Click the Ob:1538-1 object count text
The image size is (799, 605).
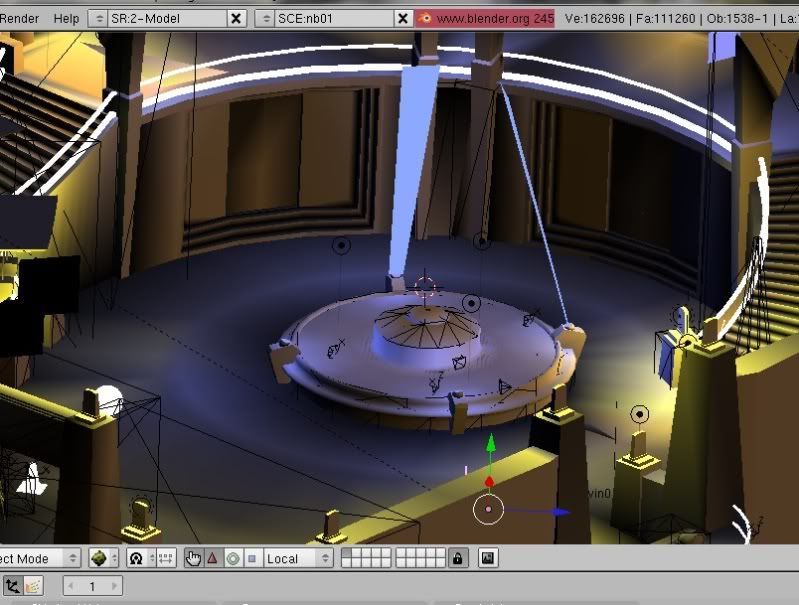pyautogui.click(x=737, y=19)
